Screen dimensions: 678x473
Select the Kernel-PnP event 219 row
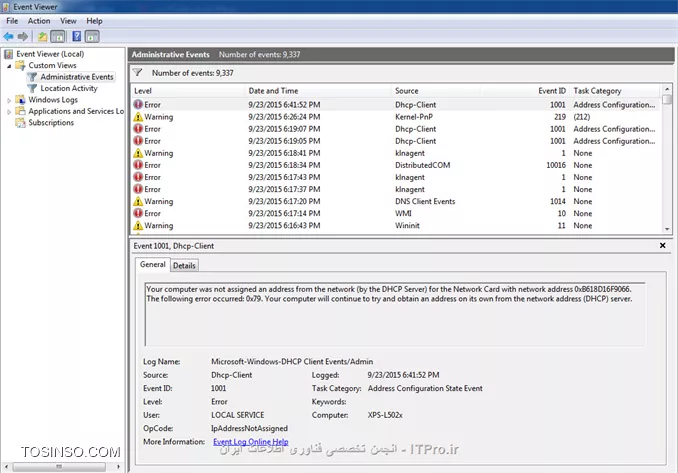[396, 117]
